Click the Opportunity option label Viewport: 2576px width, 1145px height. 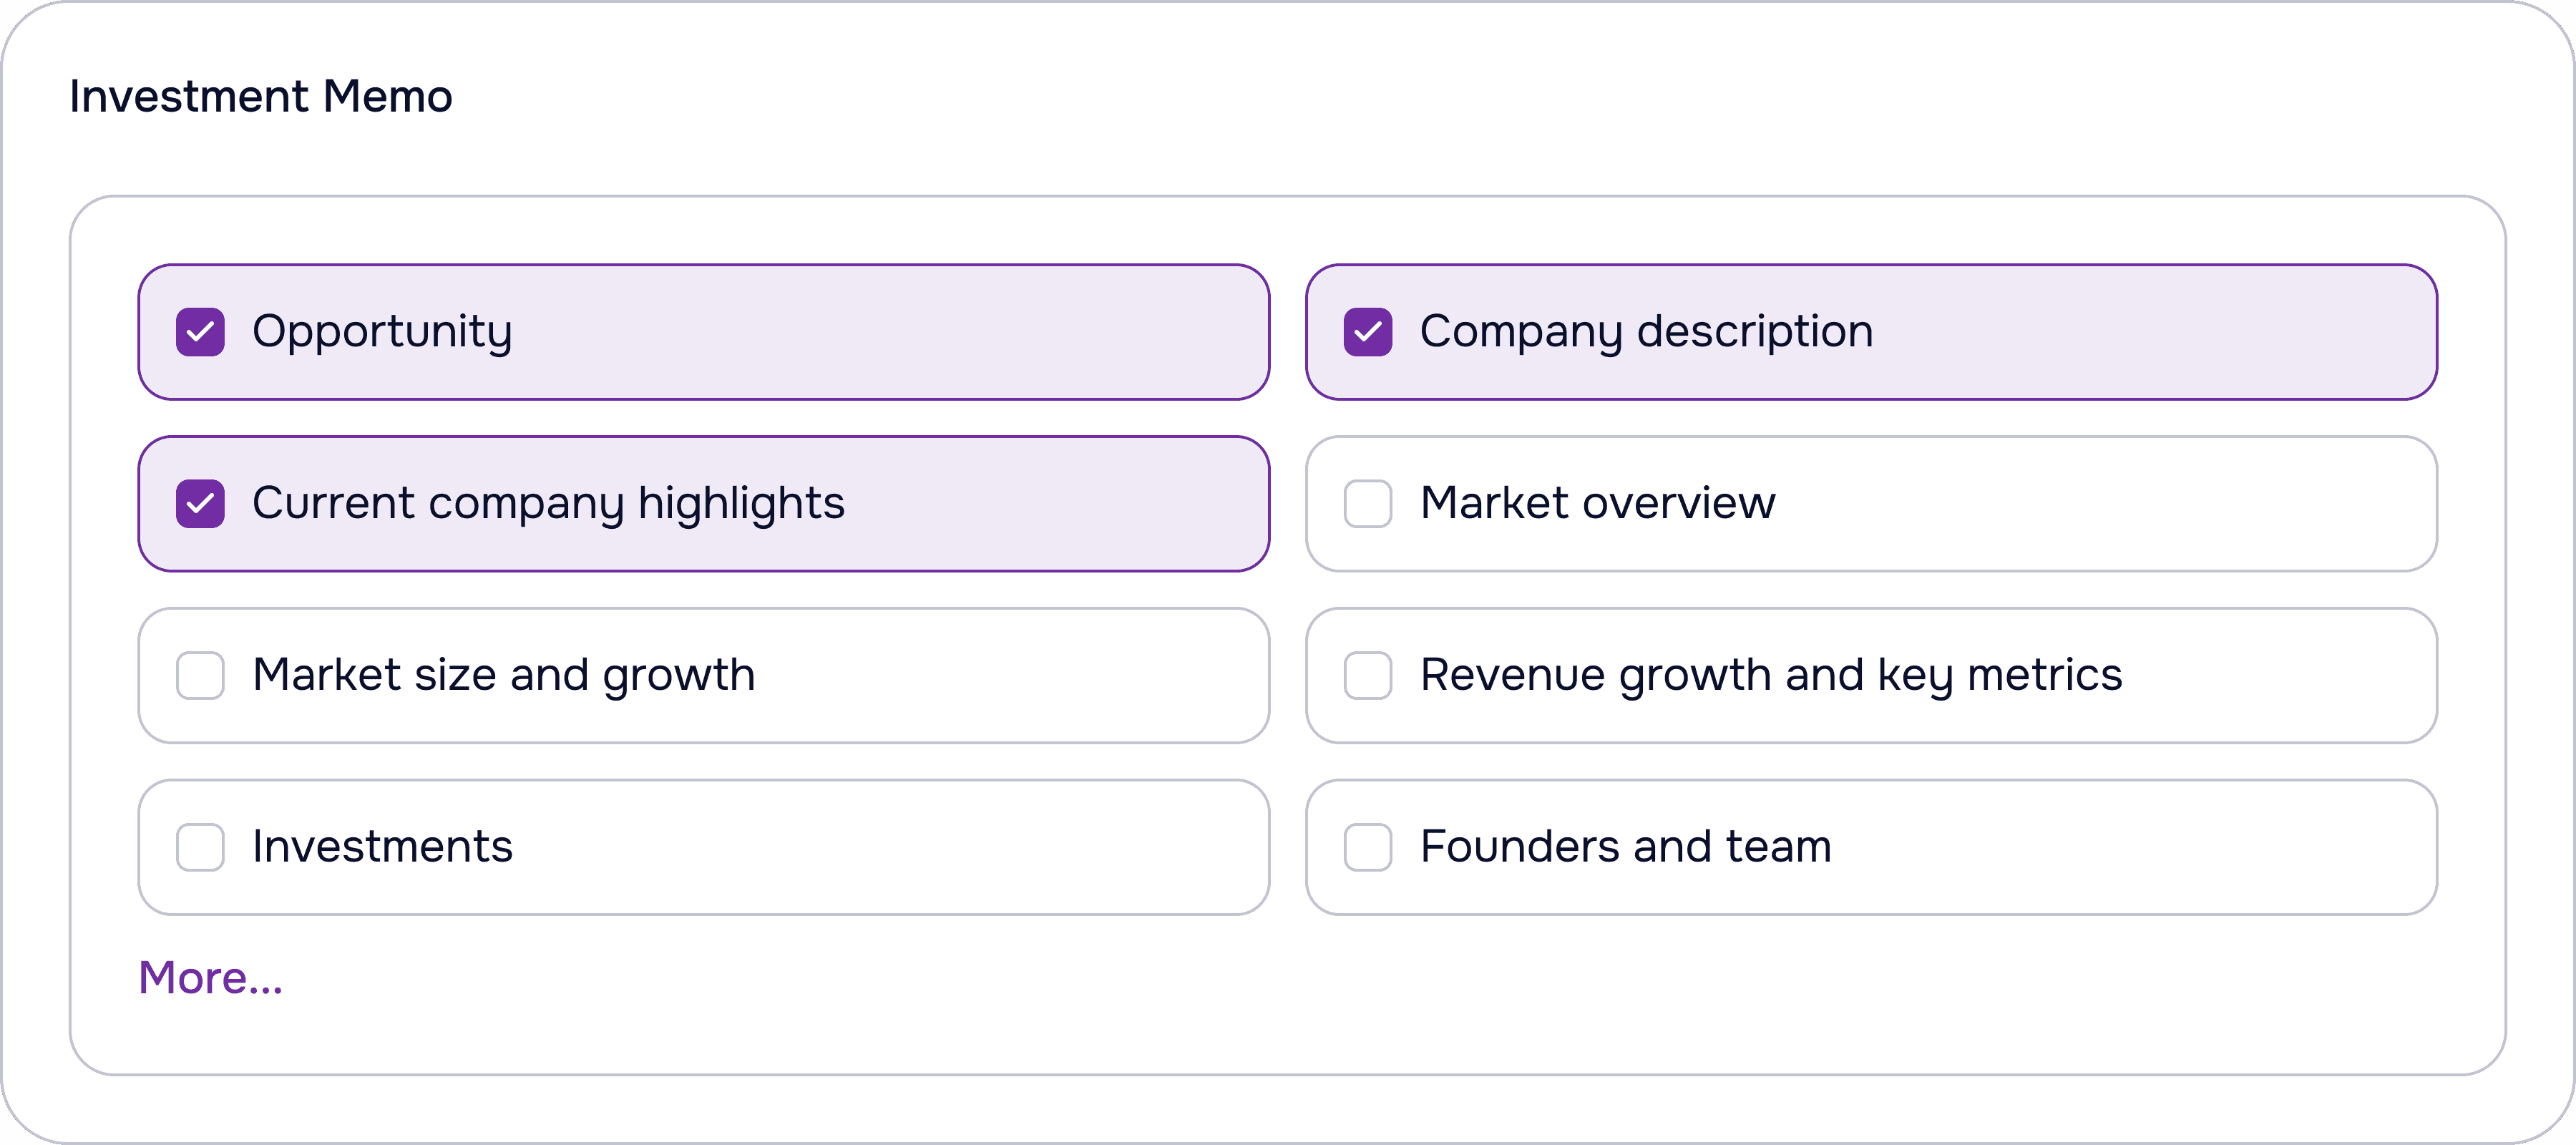(x=382, y=332)
